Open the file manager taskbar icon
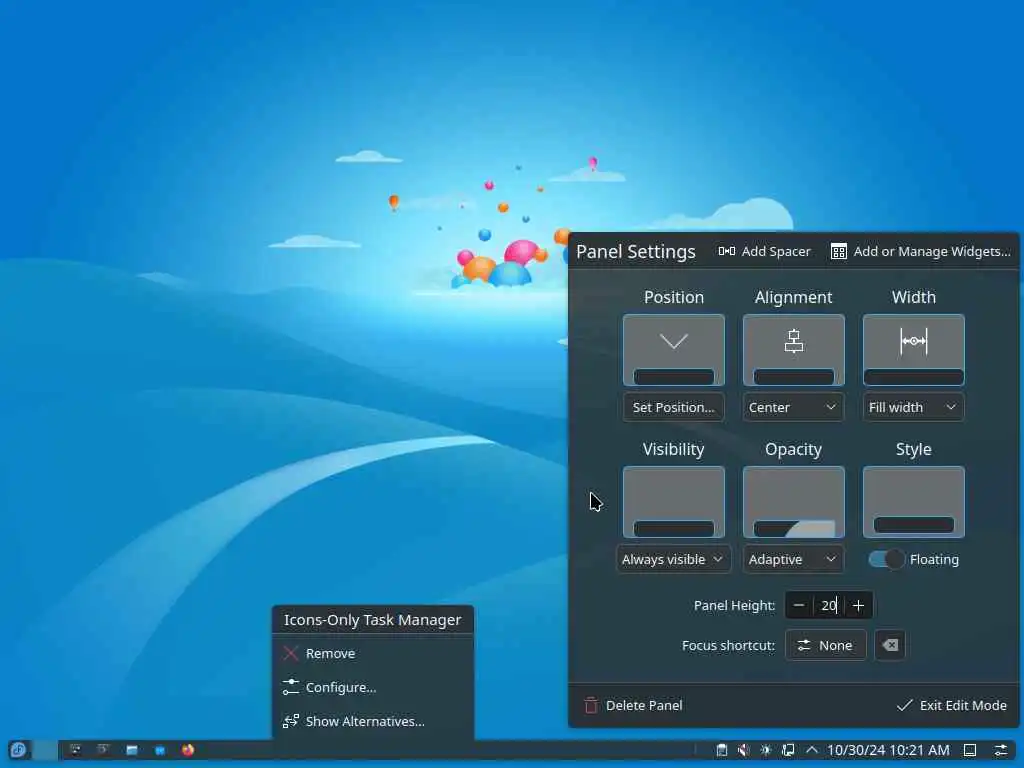 tap(132, 750)
